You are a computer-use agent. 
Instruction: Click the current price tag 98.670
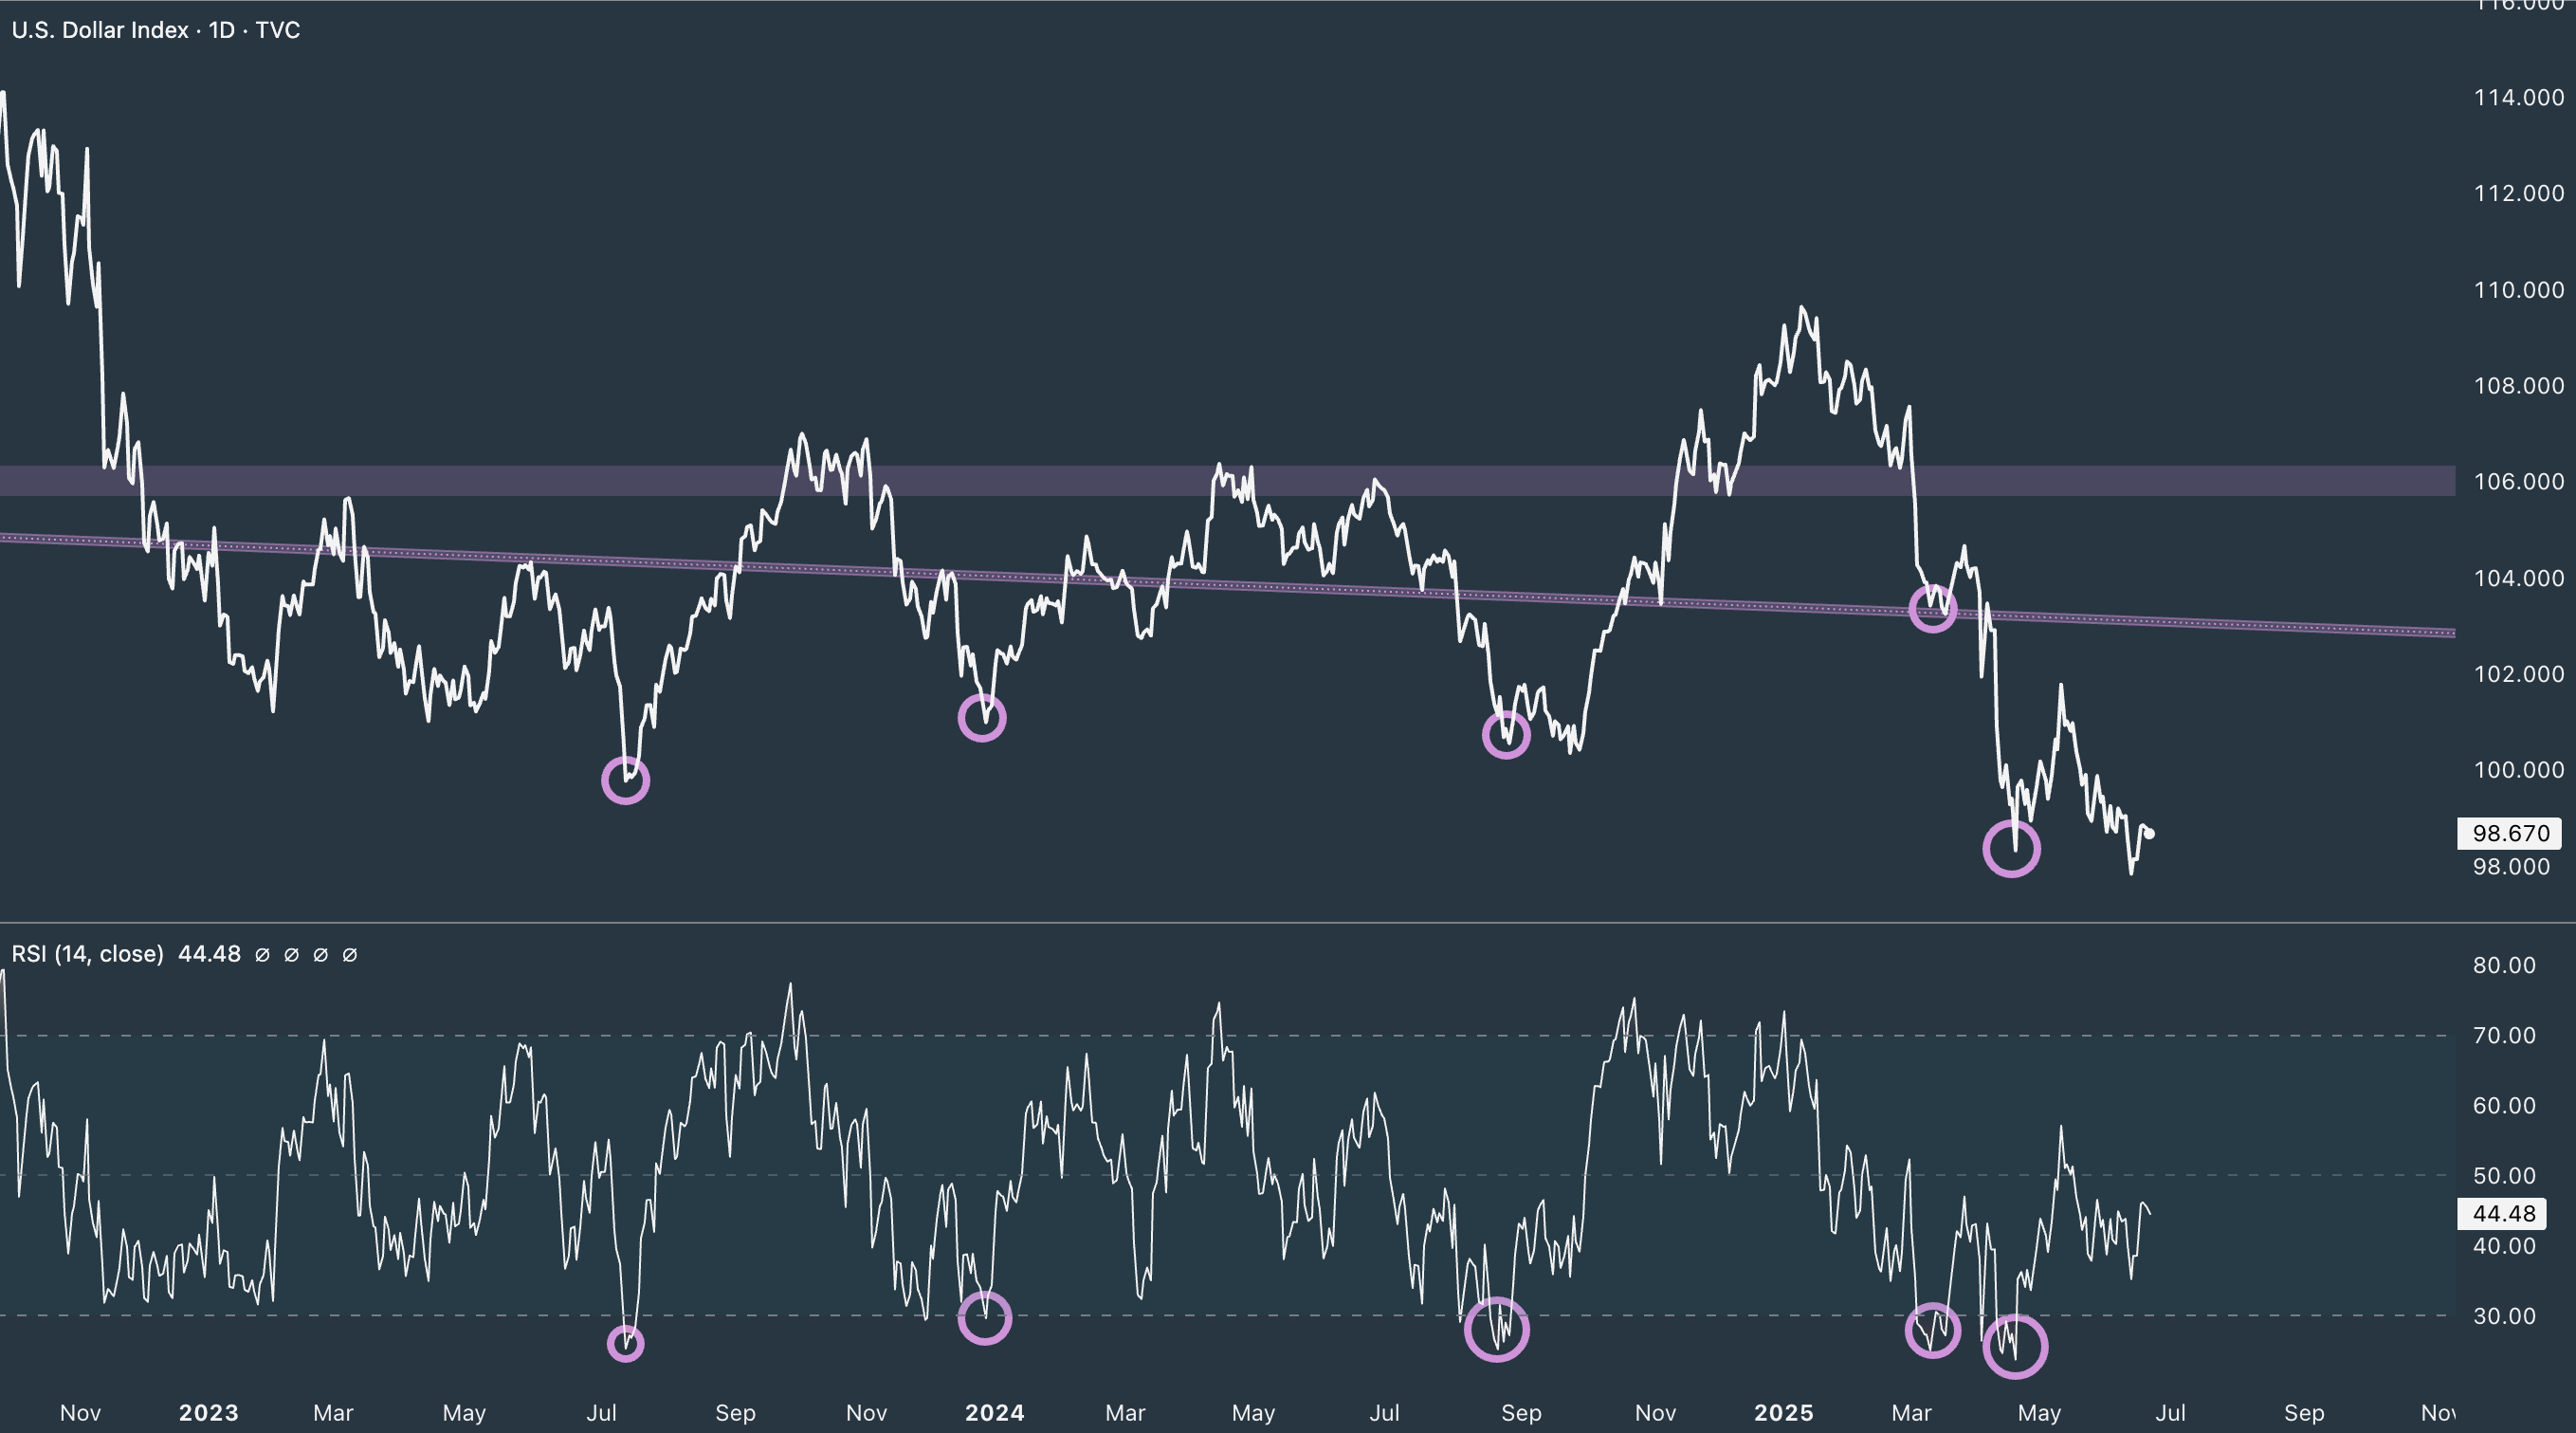(x=2510, y=833)
